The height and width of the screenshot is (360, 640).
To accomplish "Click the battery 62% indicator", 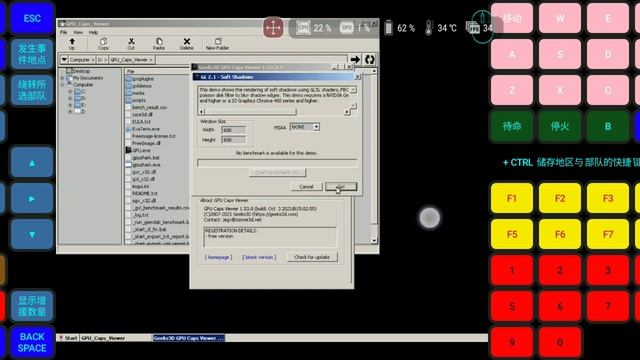I will pos(400,28).
